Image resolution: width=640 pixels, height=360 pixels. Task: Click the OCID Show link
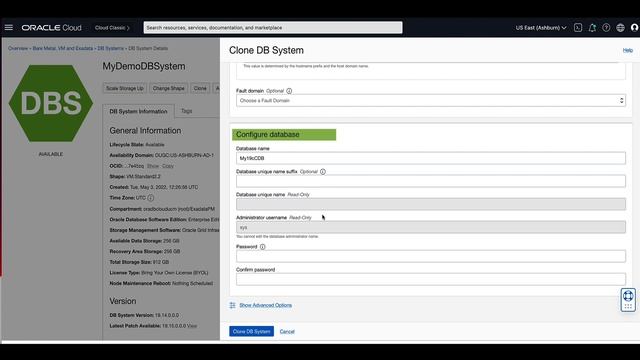pyautogui.click(x=153, y=166)
